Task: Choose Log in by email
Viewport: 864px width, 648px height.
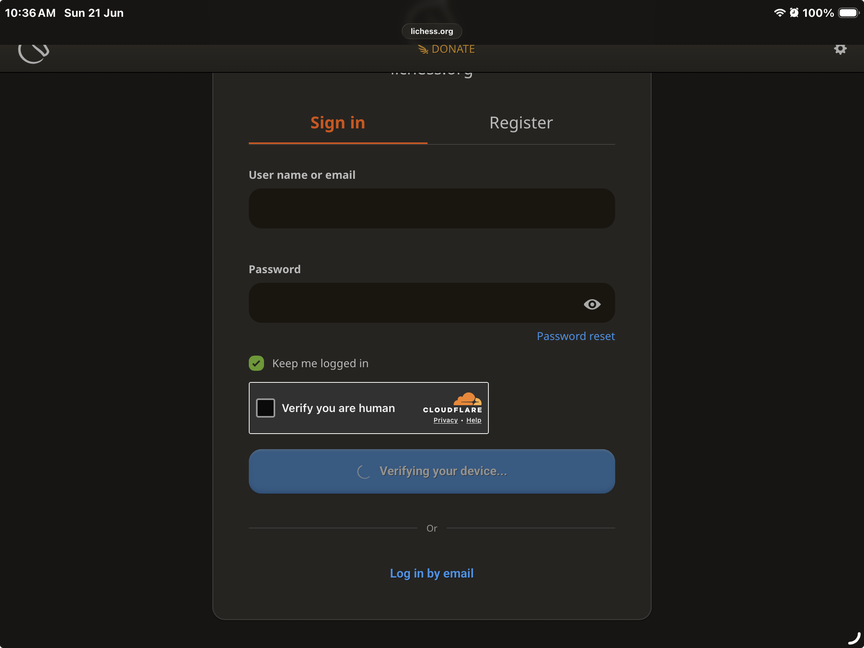Action: click(x=431, y=574)
